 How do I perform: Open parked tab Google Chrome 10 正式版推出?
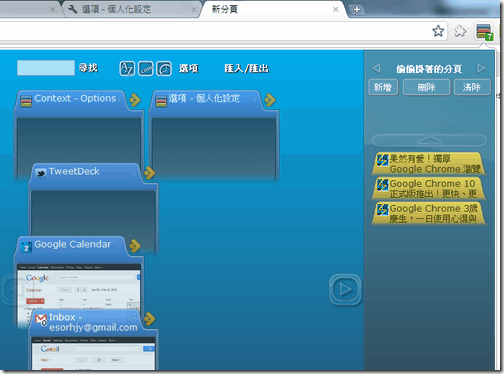click(429, 188)
